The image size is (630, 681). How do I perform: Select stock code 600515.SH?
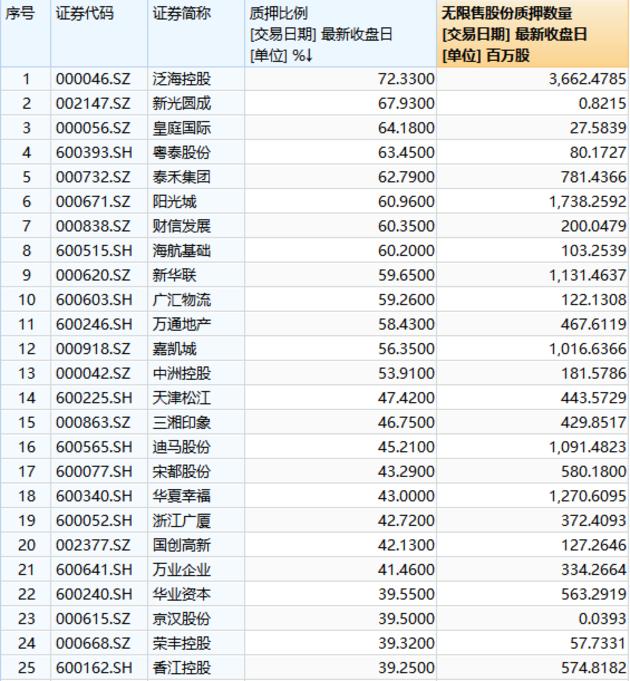pos(94,251)
